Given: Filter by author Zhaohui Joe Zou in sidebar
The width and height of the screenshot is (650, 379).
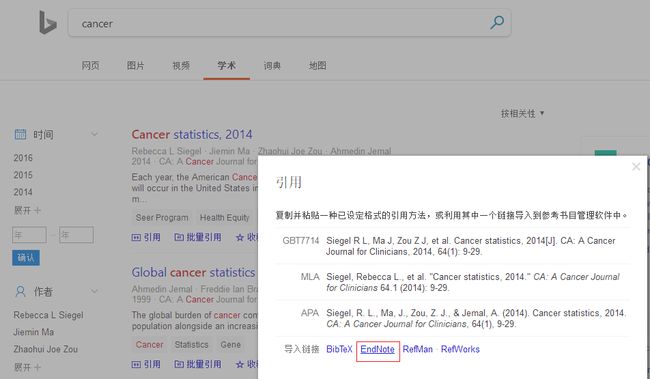Looking at the screenshot, I should point(46,349).
